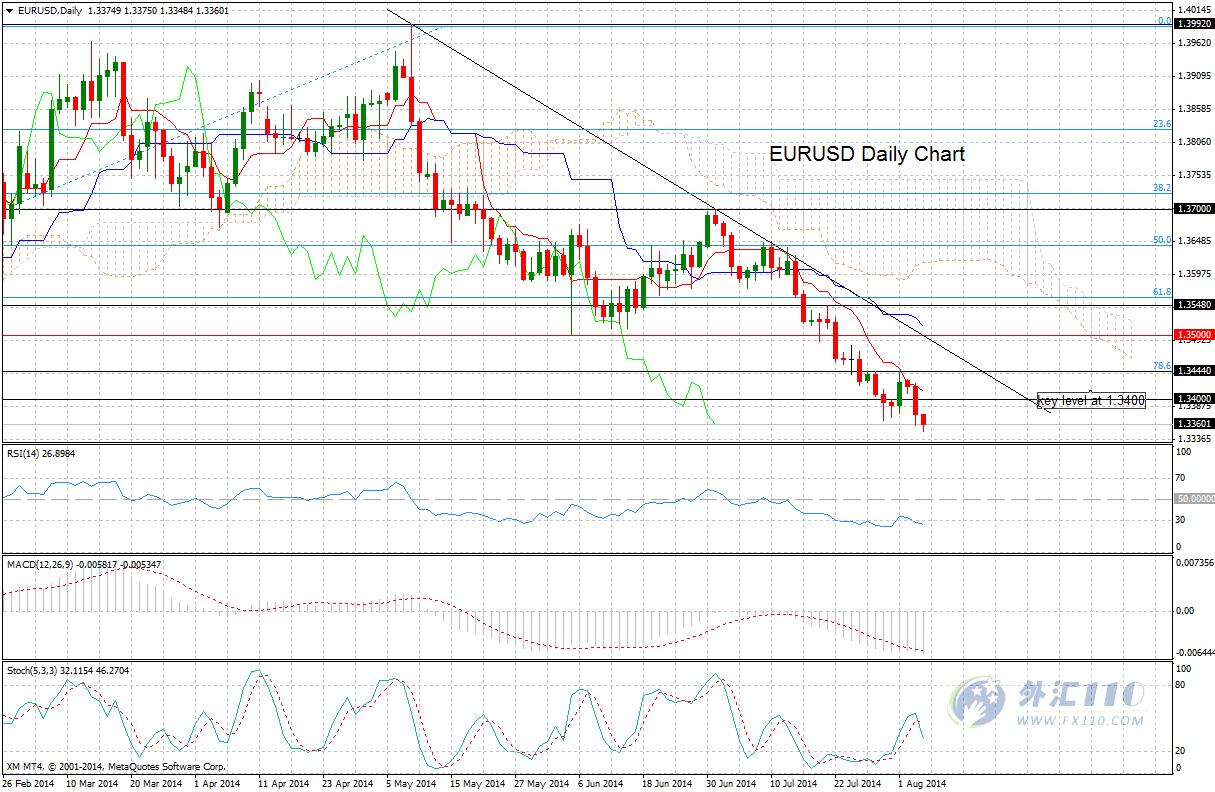Click the 38.2 Fibonacci retracement label
The height and width of the screenshot is (792, 1215).
tap(1162, 188)
